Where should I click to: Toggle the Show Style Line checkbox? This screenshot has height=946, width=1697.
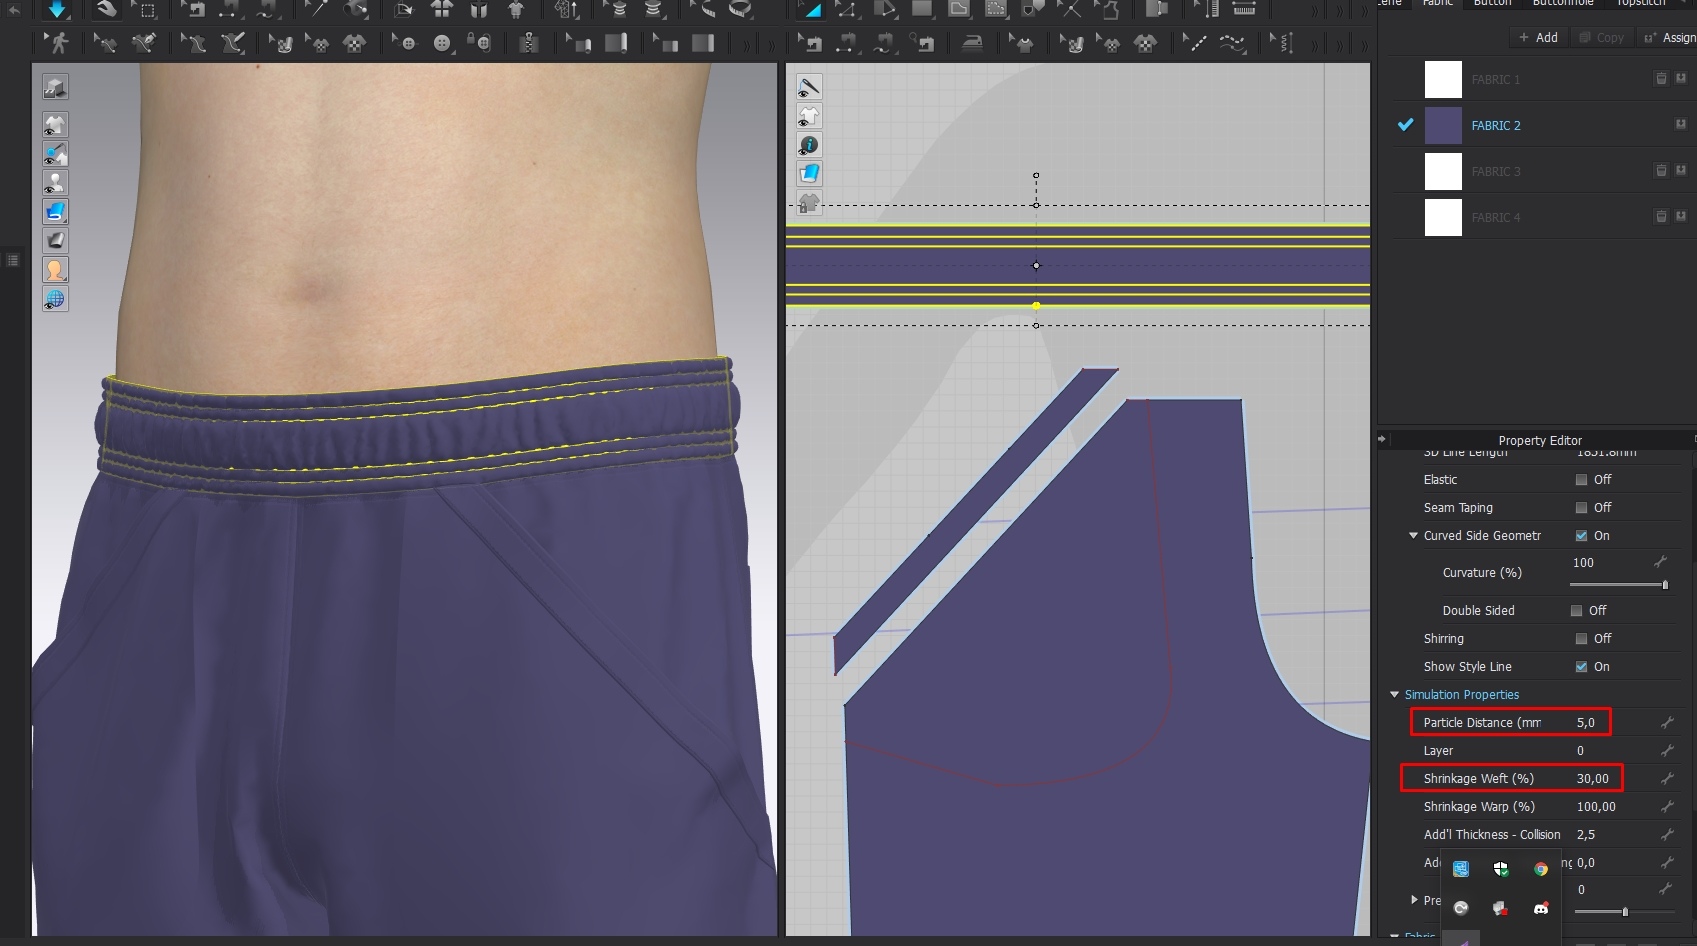pyautogui.click(x=1581, y=667)
